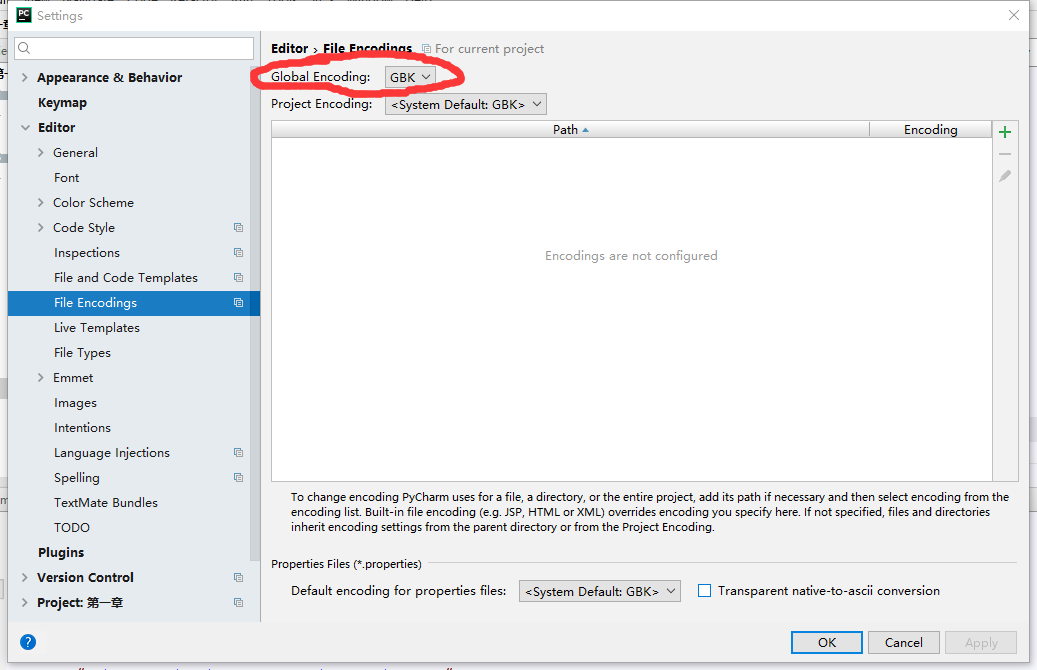Click project-level icon beside File and Code Templates

pos(238,278)
